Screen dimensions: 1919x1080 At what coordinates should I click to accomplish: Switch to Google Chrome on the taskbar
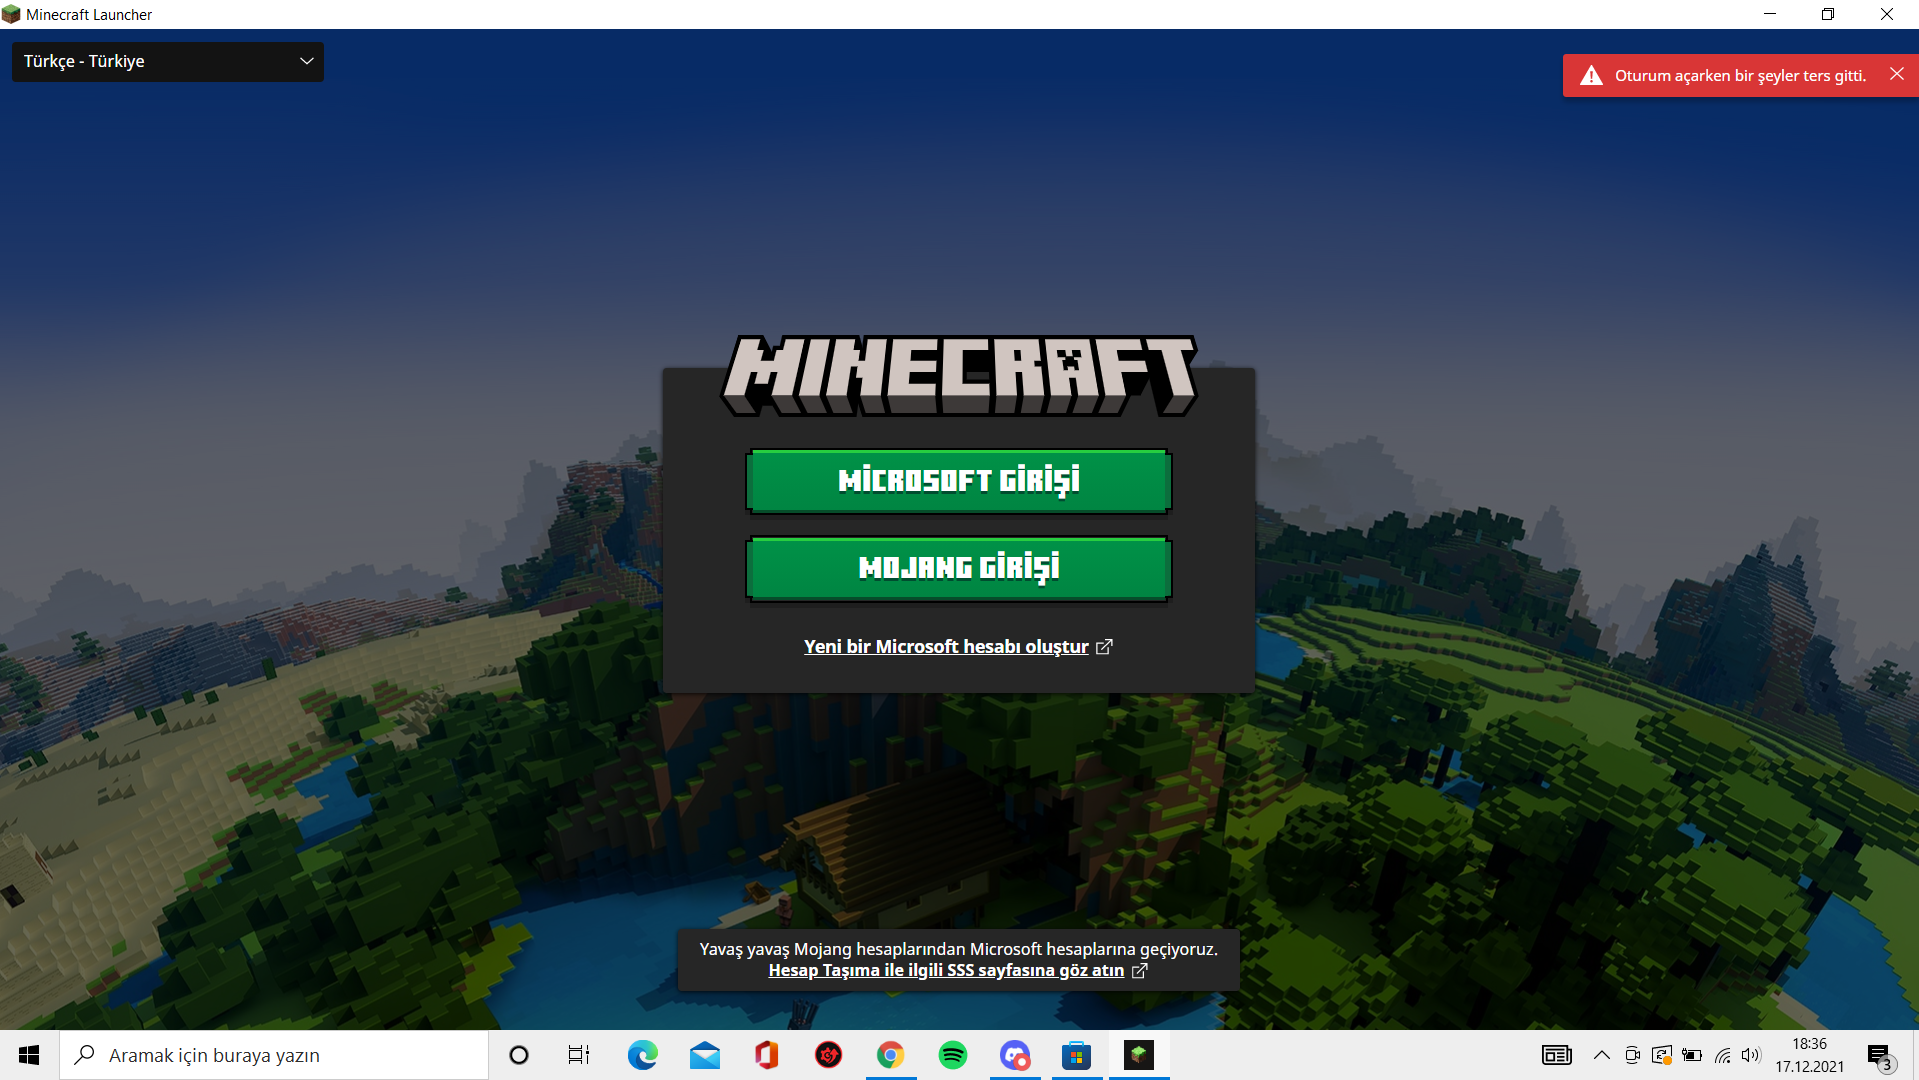pyautogui.click(x=891, y=1055)
